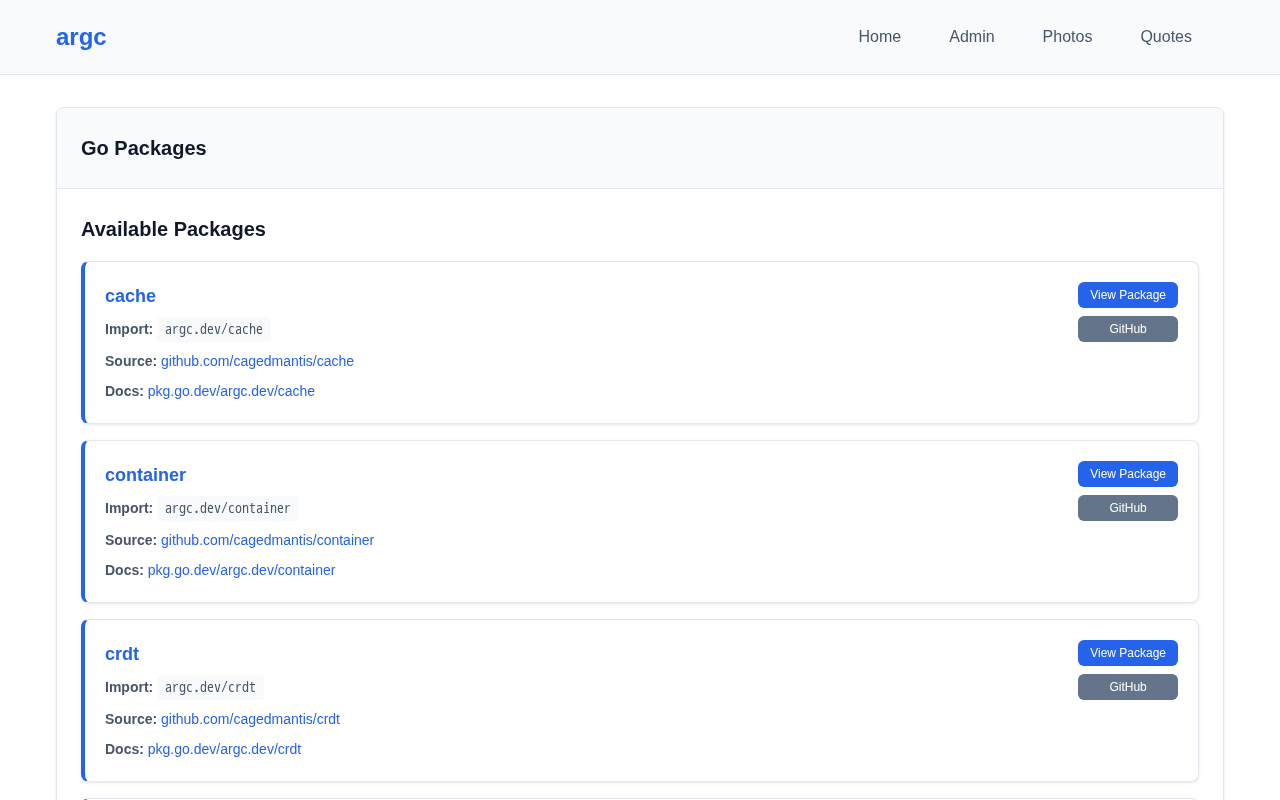Viewport: 1280px width, 800px height.
Task: Visit pkg.go.dev/argc.dev/cache docs link
Action: pos(231,391)
